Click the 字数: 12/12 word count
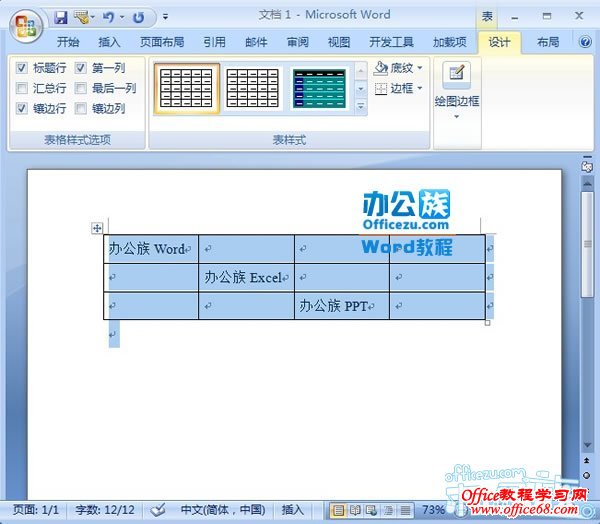 point(105,510)
